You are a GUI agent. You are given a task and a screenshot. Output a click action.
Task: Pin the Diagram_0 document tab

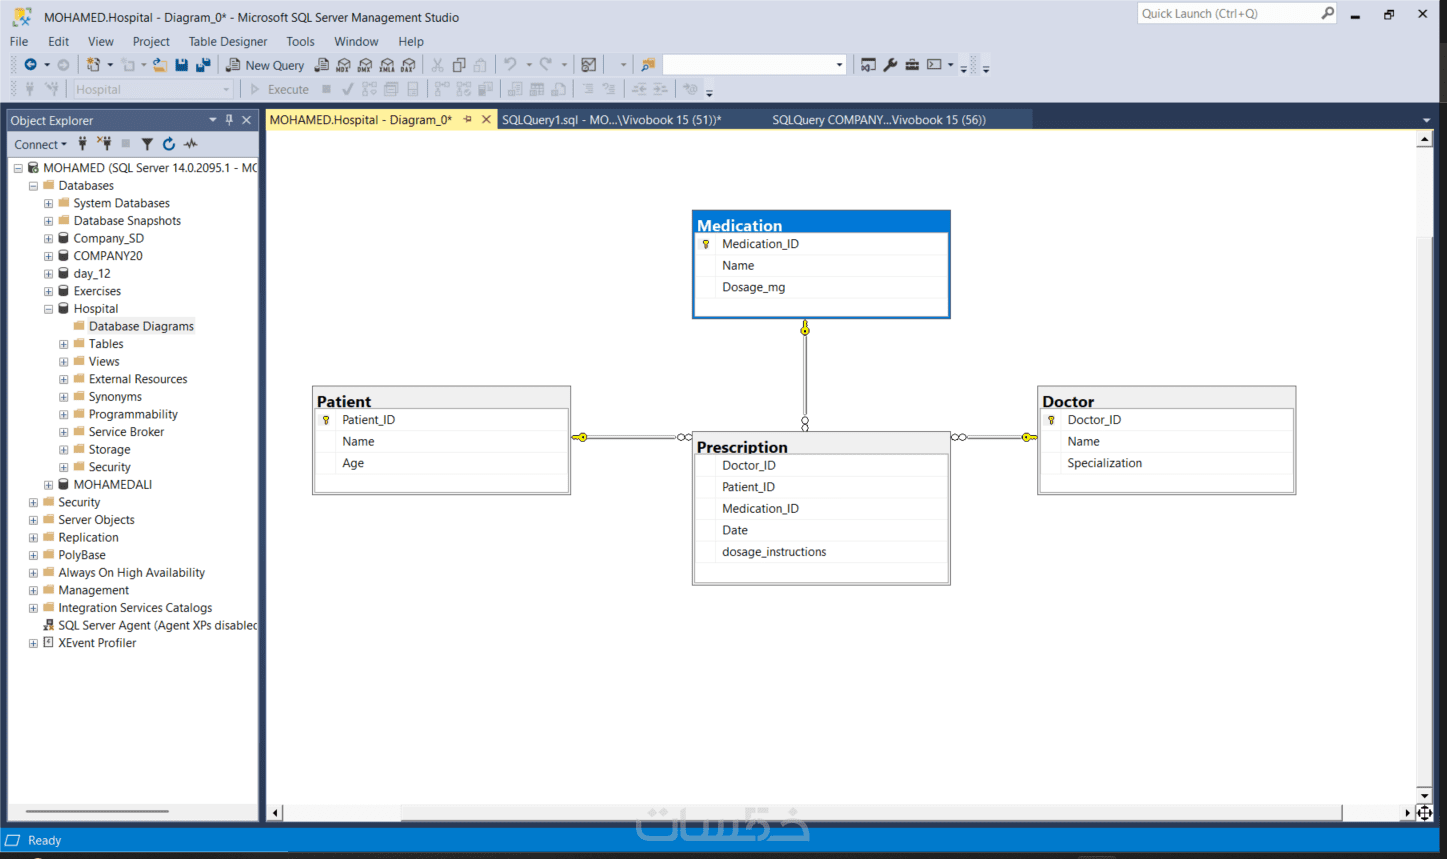pos(468,120)
